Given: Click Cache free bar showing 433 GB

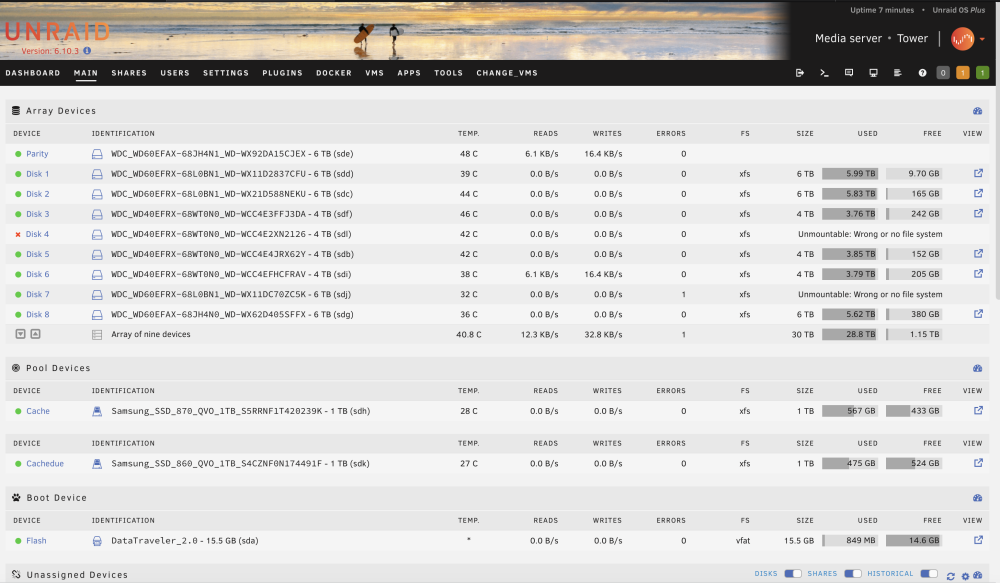Looking at the screenshot, I should (x=914, y=411).
